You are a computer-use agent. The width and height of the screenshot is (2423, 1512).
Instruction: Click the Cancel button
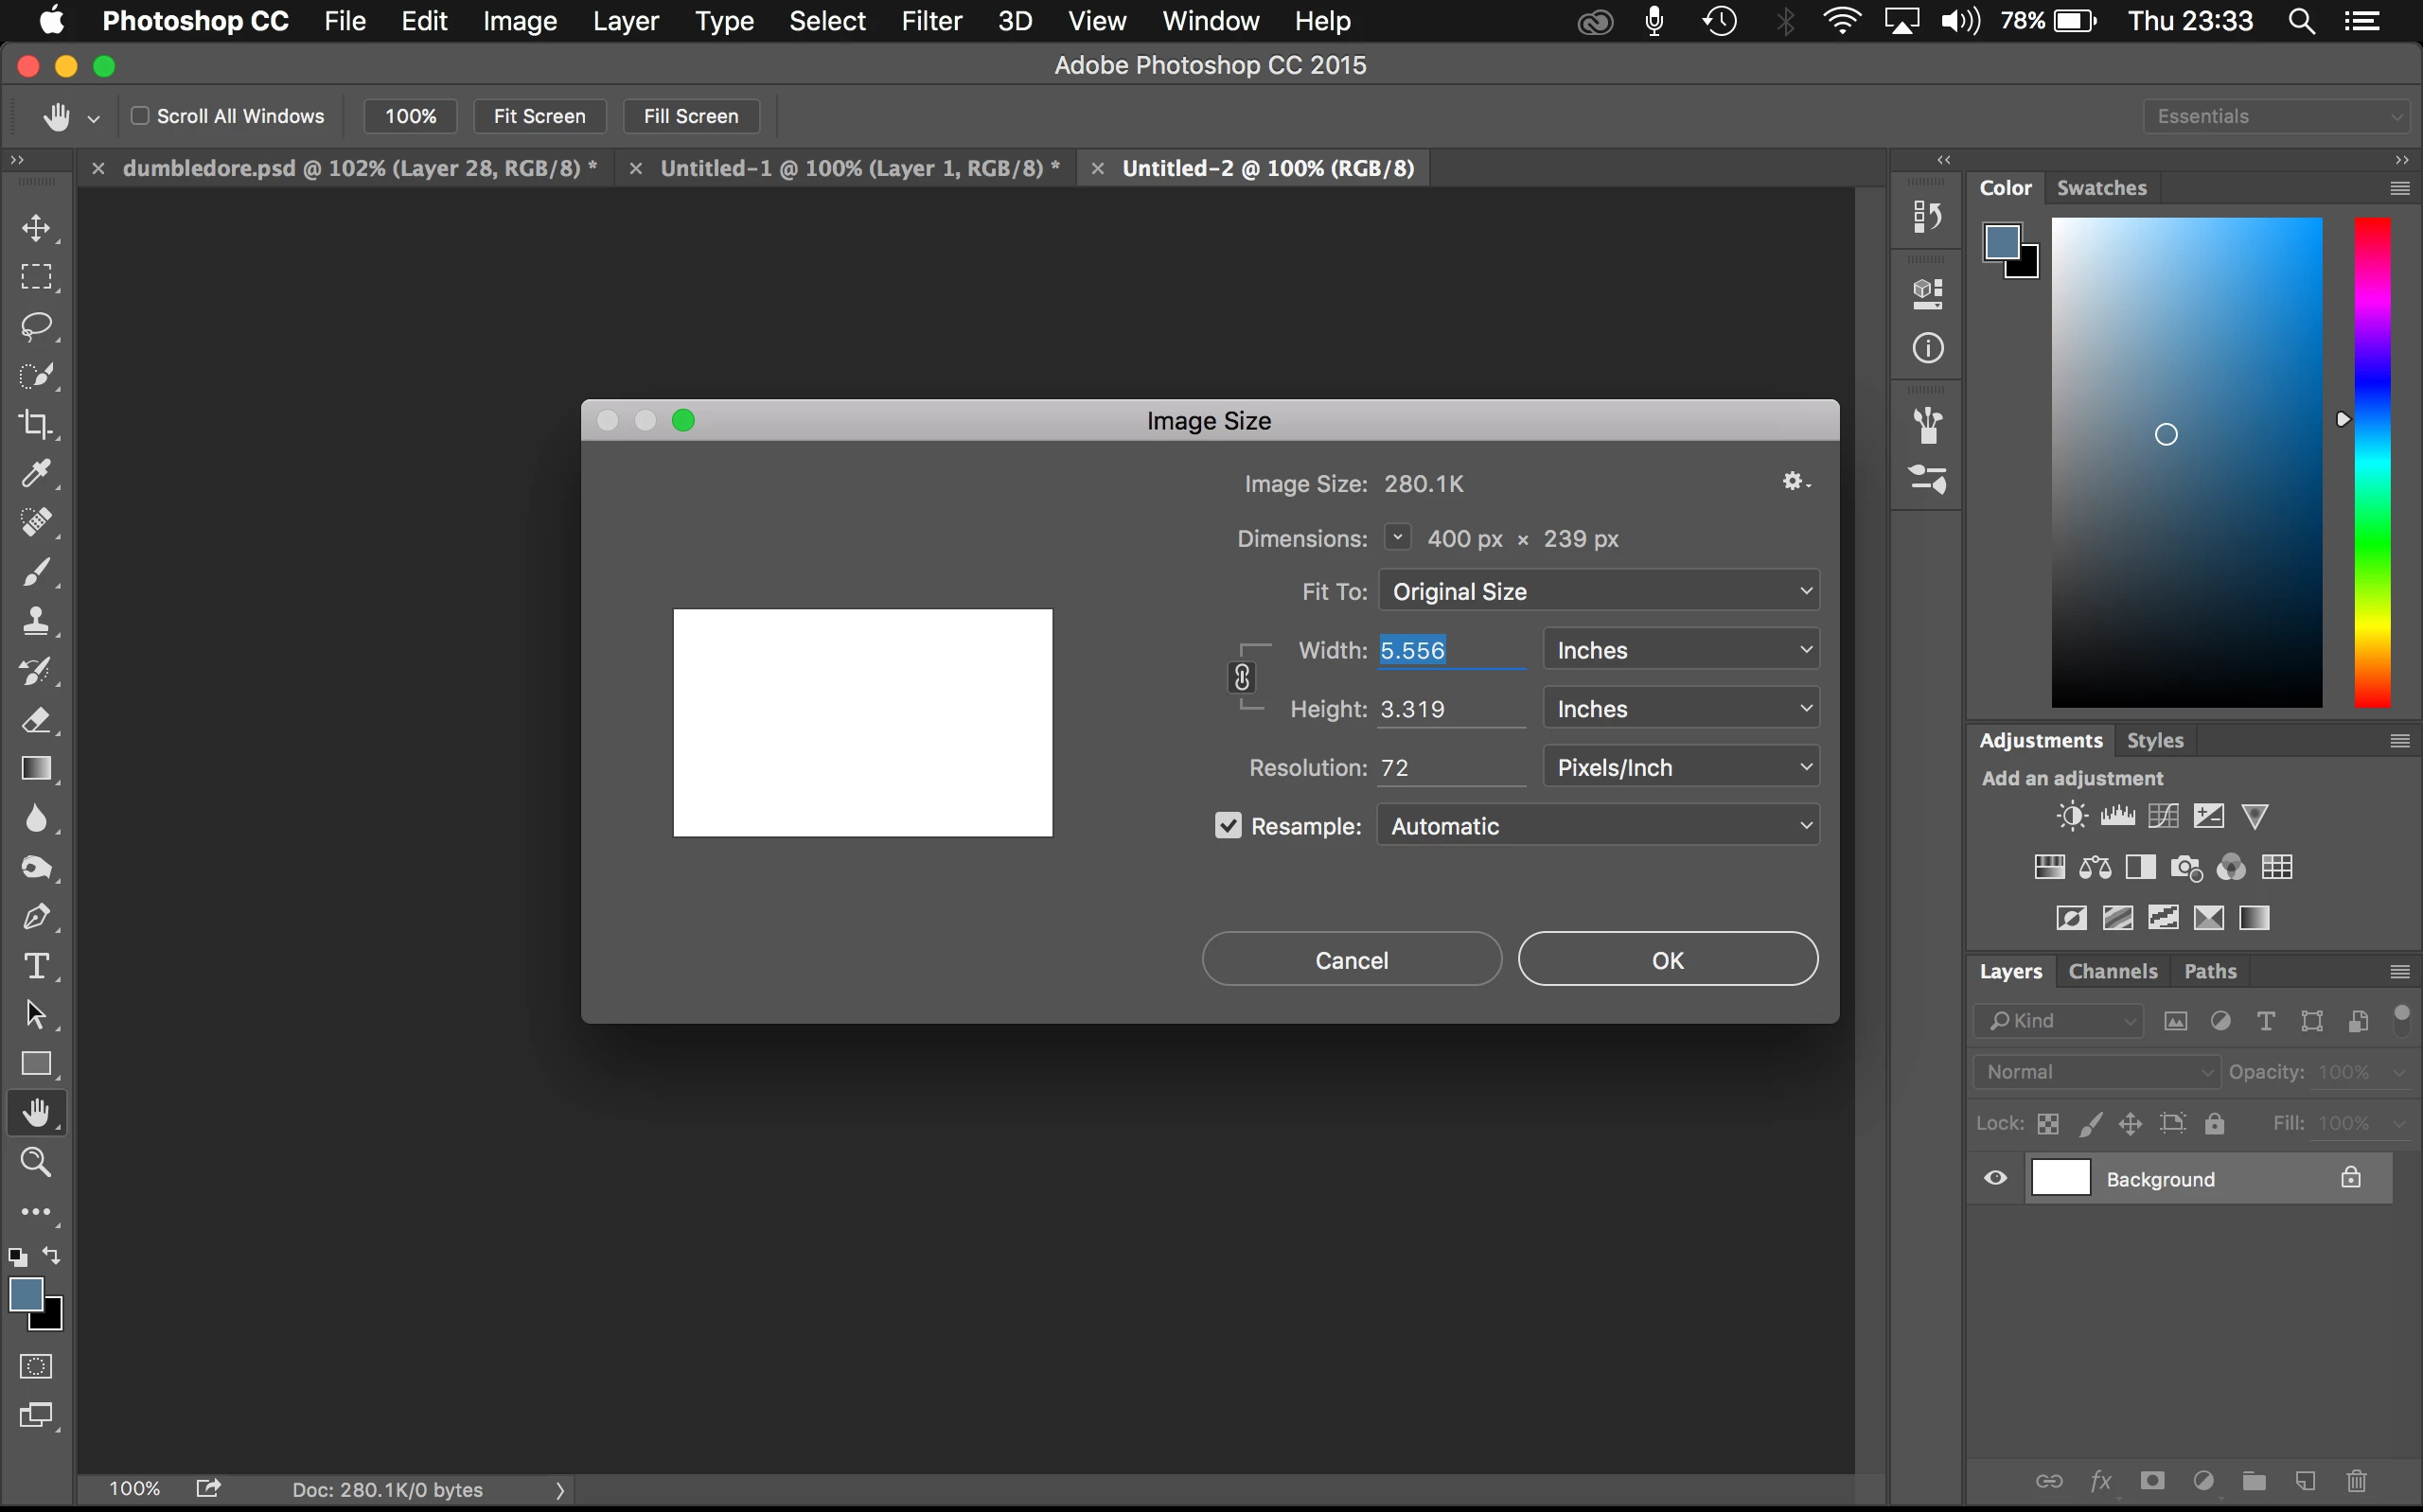click(x=1351, y=959)
